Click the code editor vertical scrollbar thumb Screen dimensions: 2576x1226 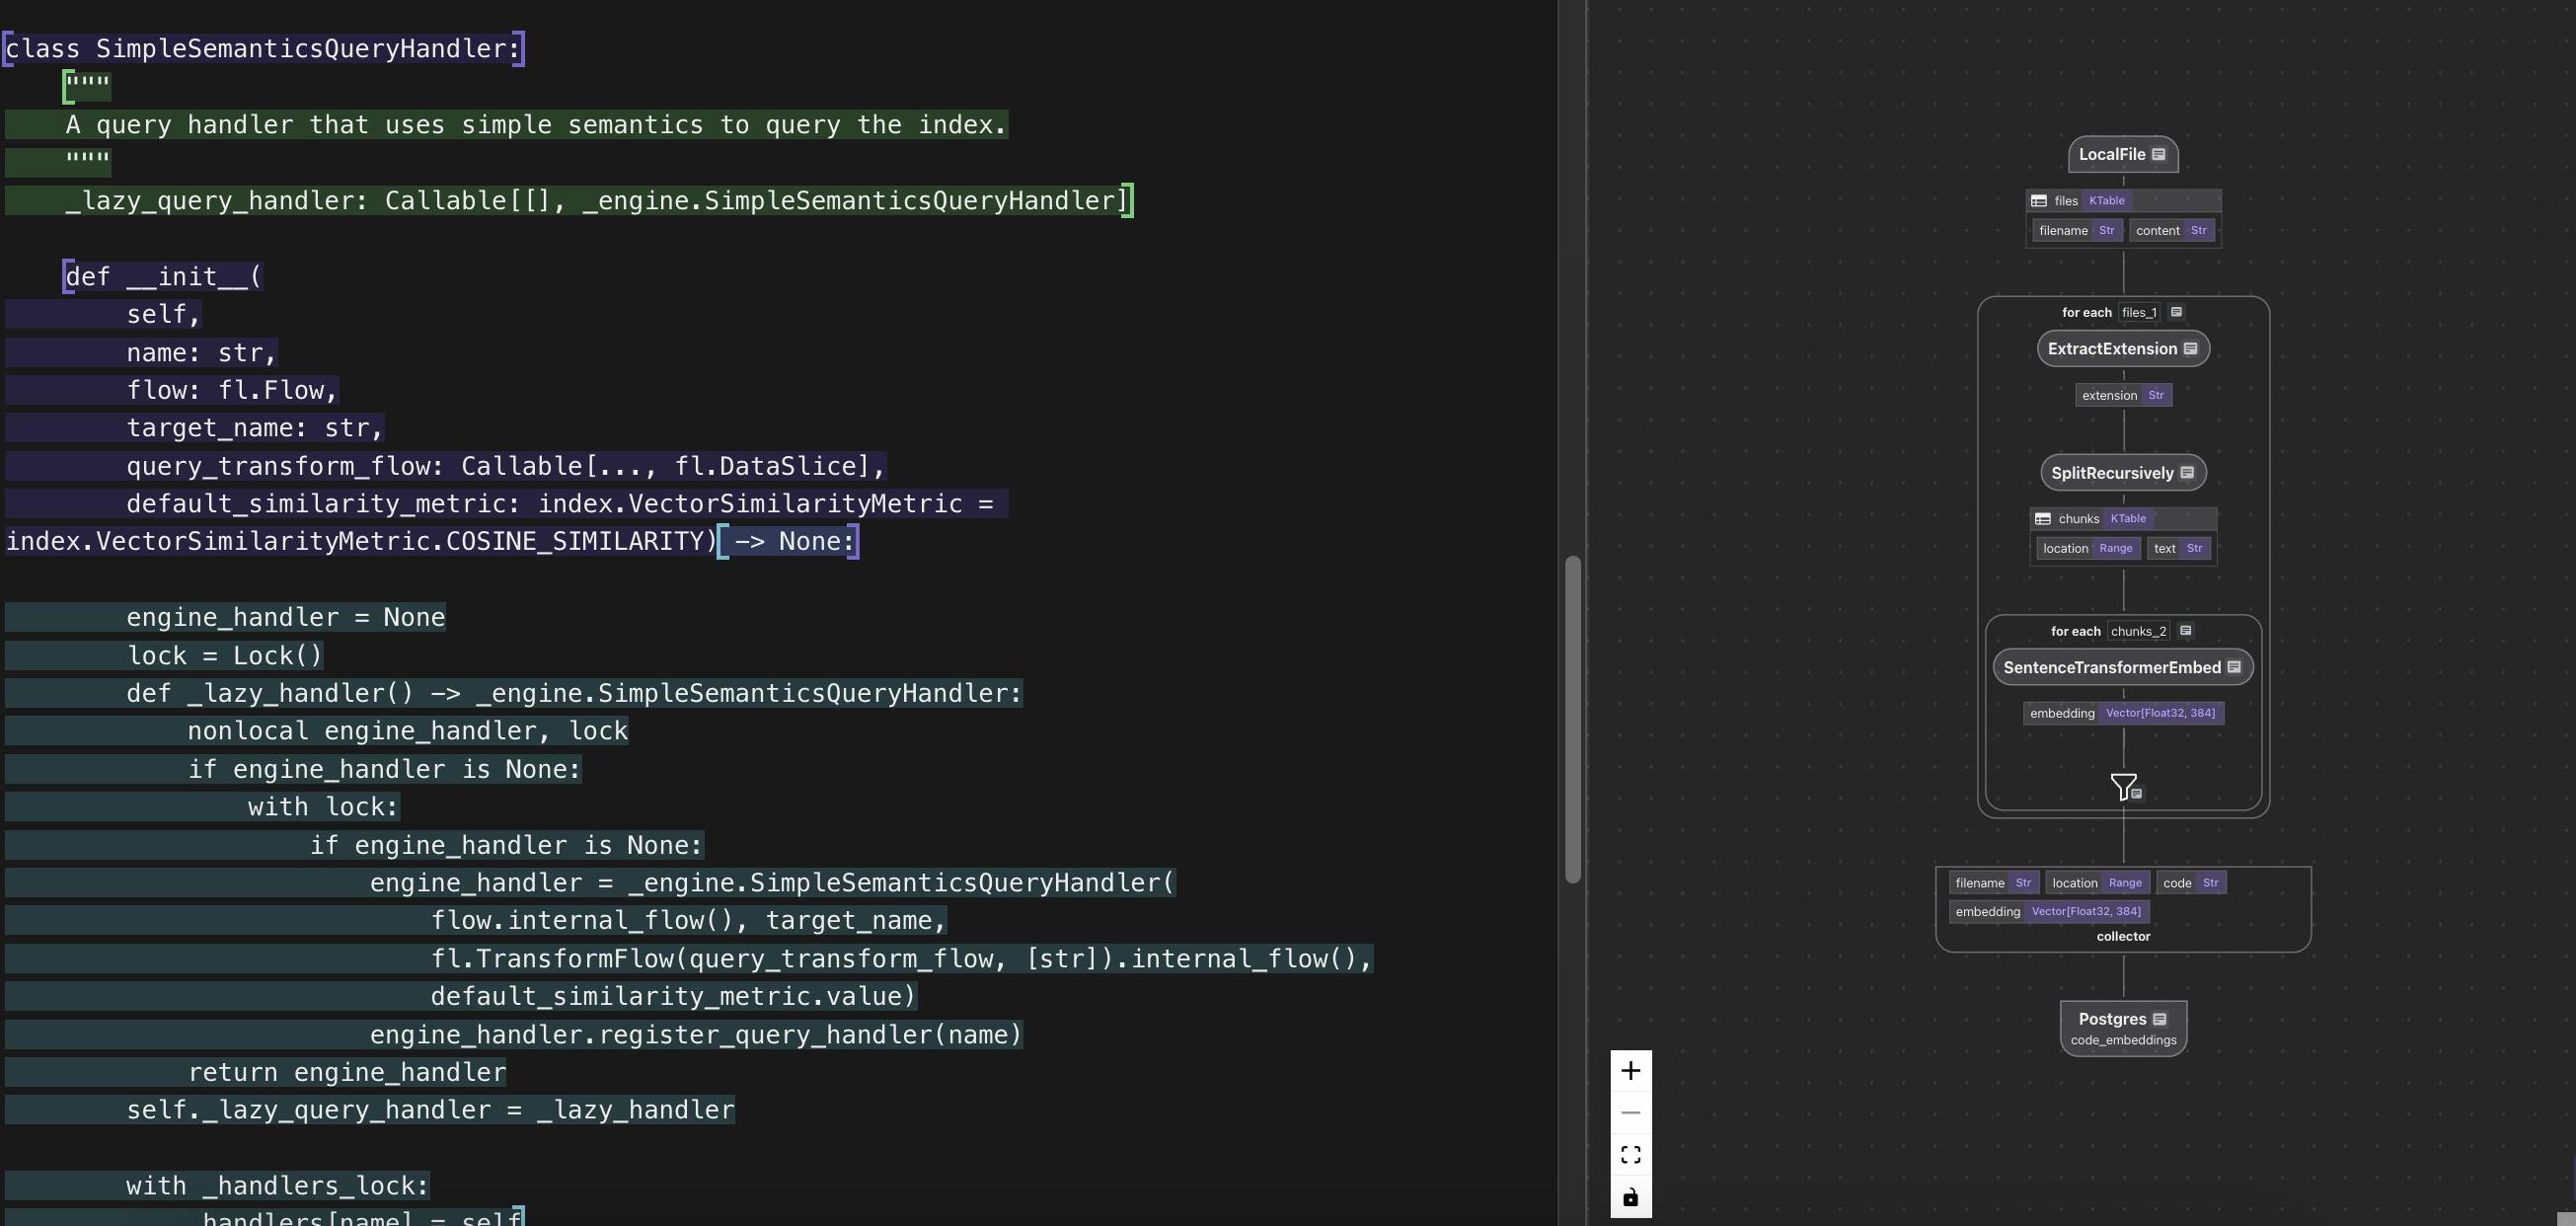click(x=1572, y=718)
